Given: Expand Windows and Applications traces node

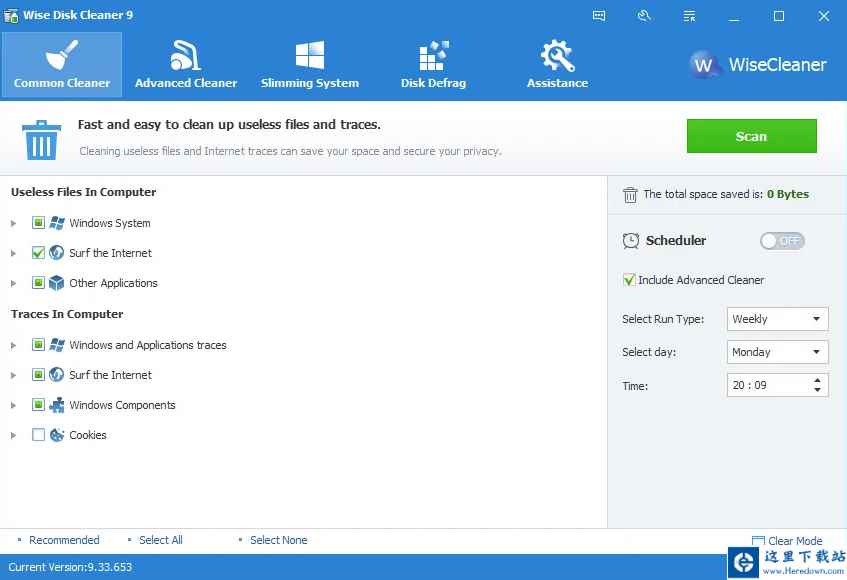Looking at the screenshot, I should [x=14, y=345].
